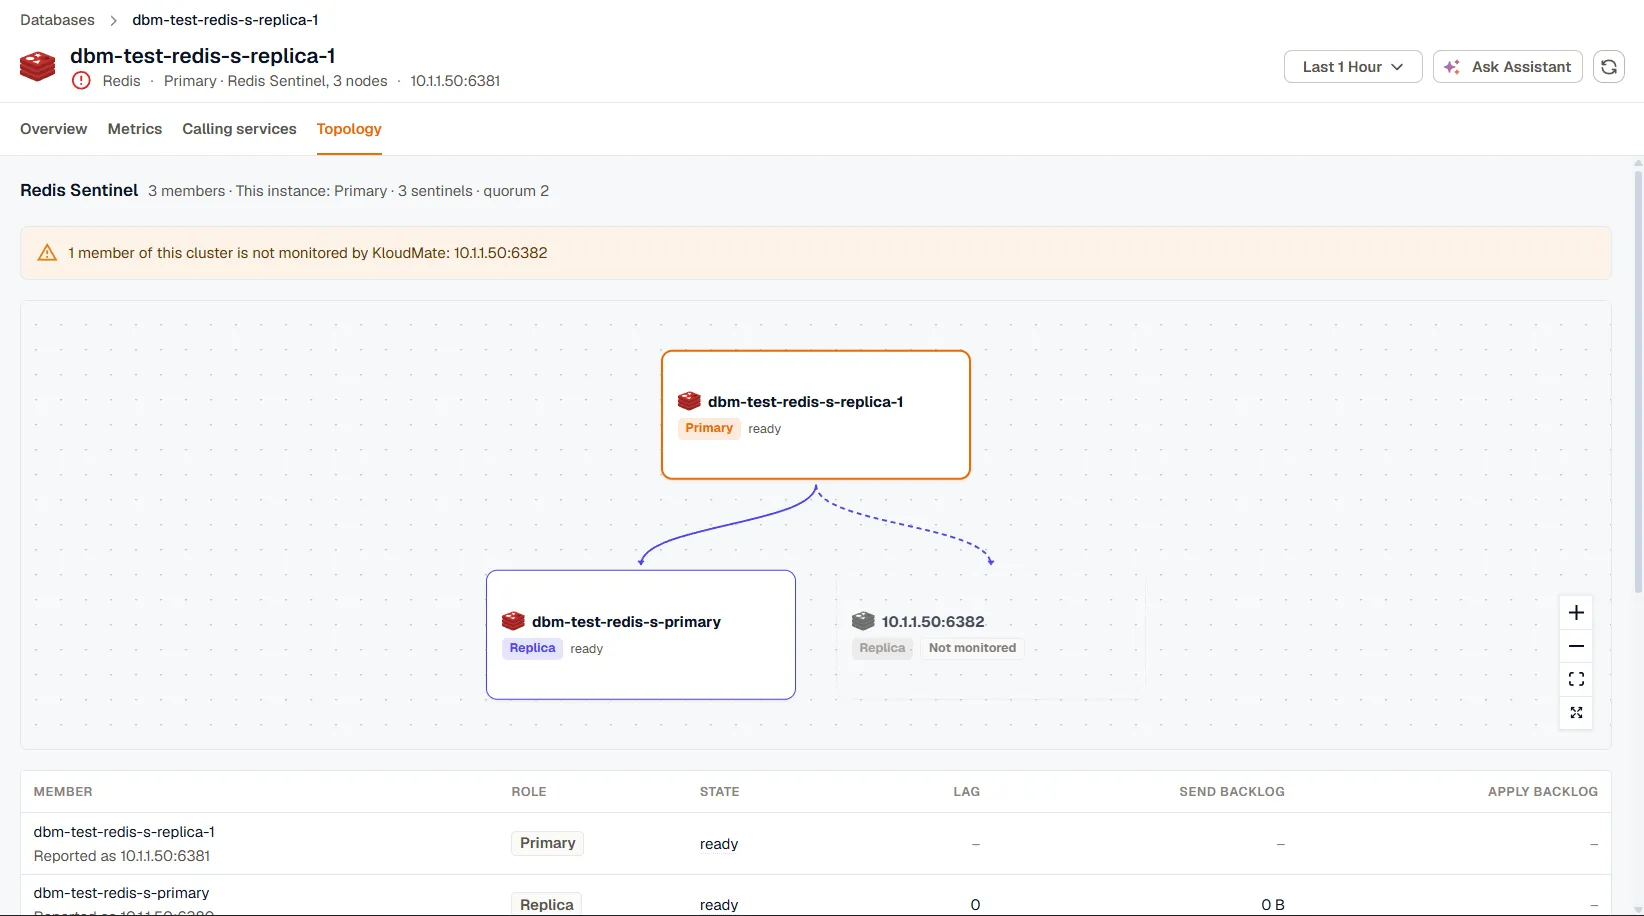This screenshot has height=916, width=1644.
Task: Go to the Calling services tab
Action: pyautogui.click(x=239, y=129)
